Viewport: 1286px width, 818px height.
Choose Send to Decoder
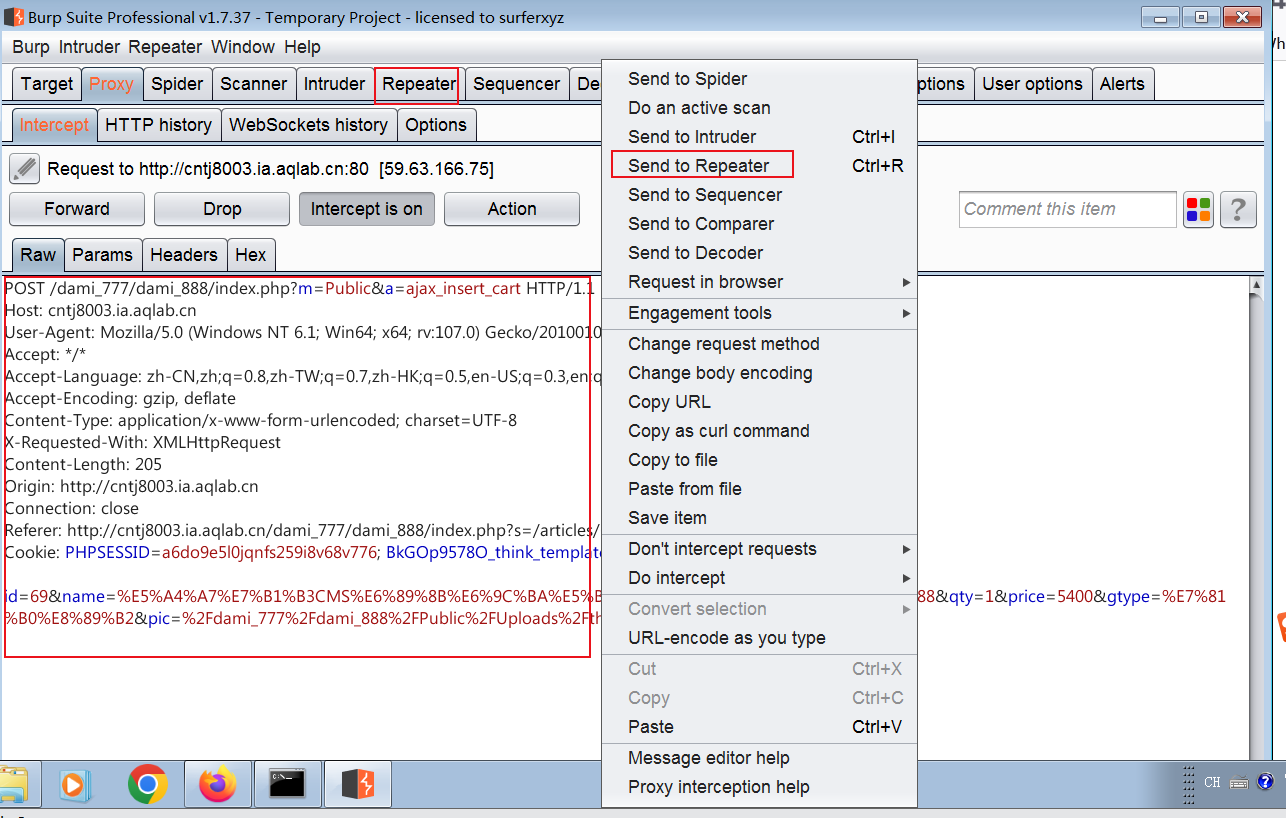[x=759, y=253]
